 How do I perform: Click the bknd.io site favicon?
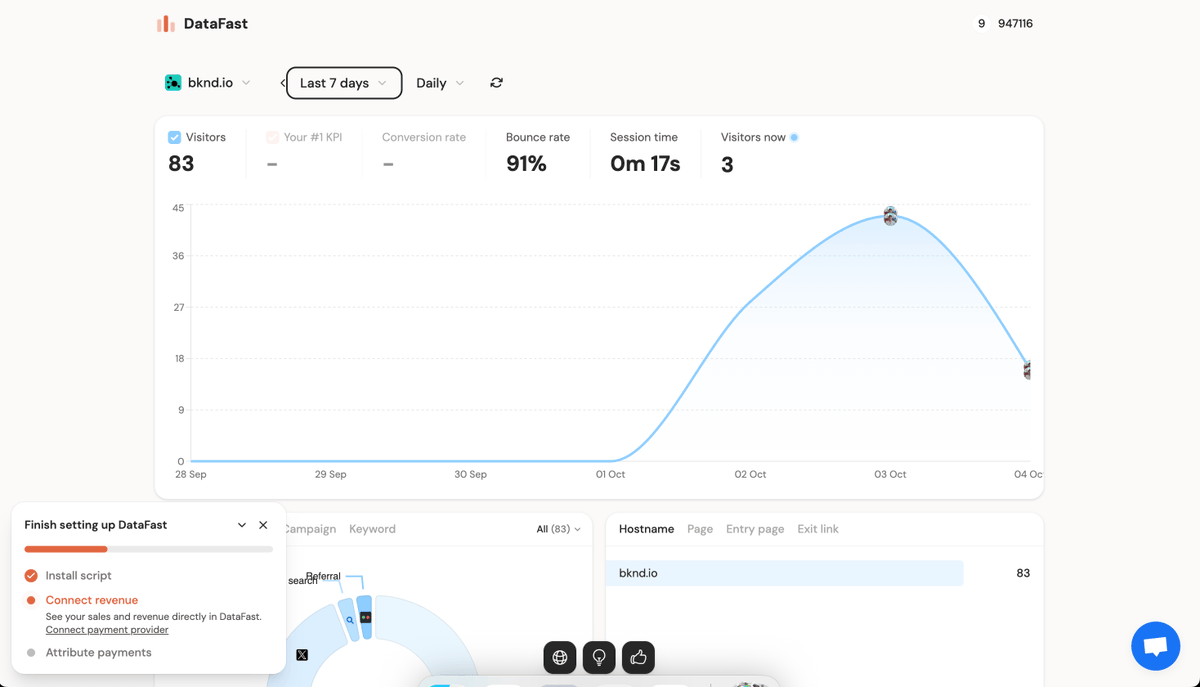[173, 83]
